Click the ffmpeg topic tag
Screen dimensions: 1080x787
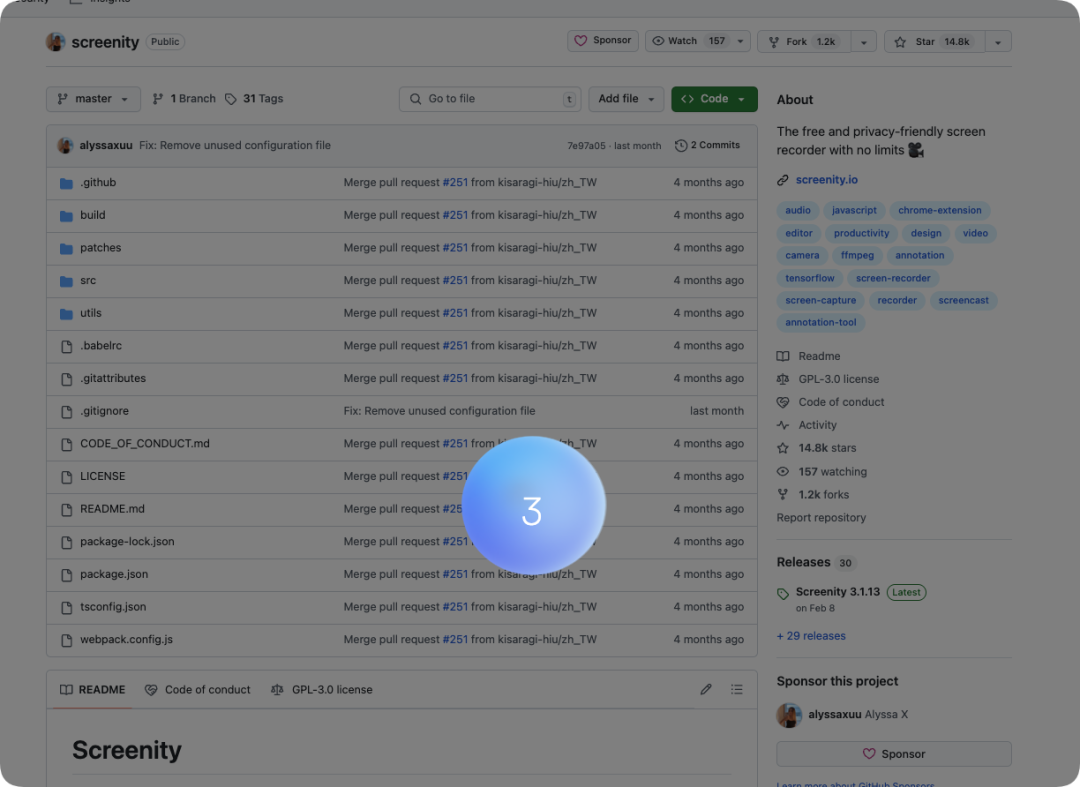point(857,255)
